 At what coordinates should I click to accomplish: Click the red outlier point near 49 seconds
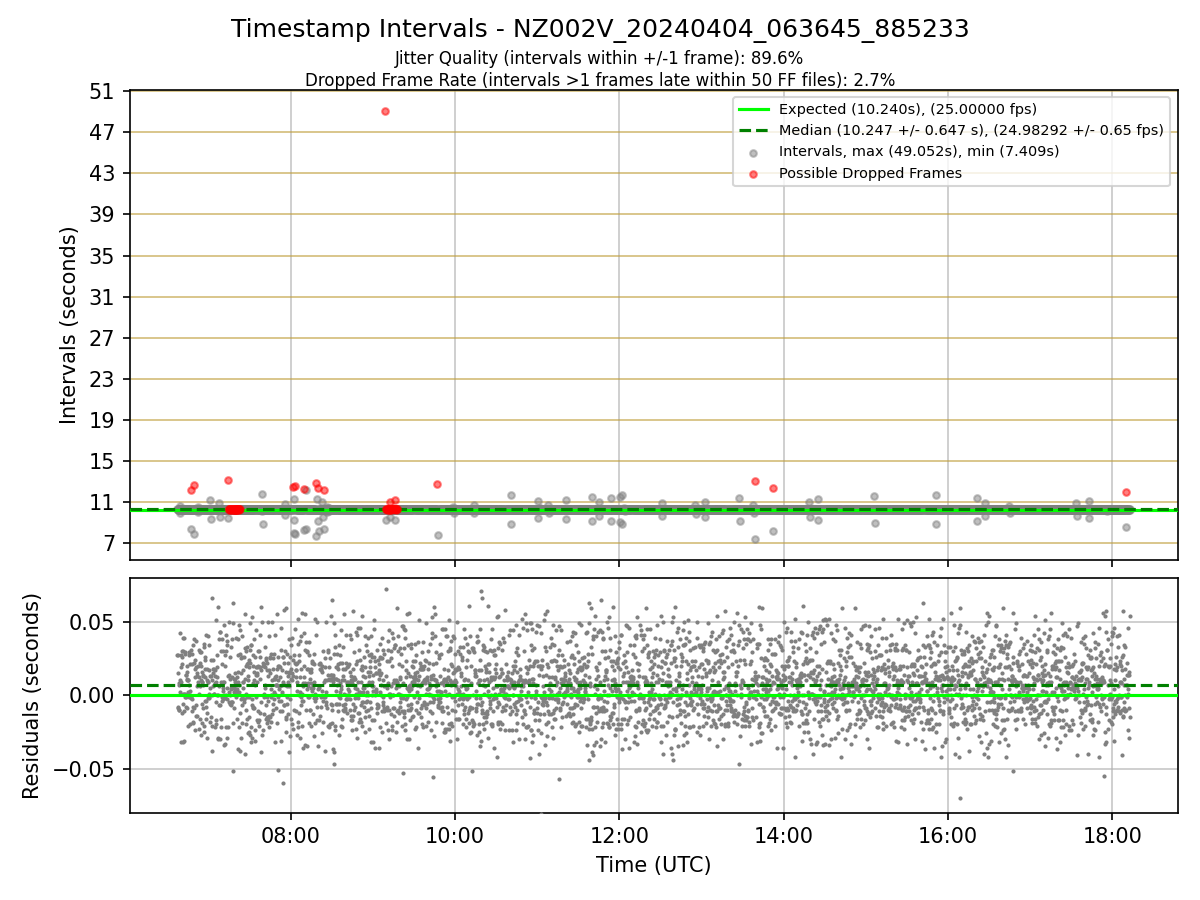(385, 111)
